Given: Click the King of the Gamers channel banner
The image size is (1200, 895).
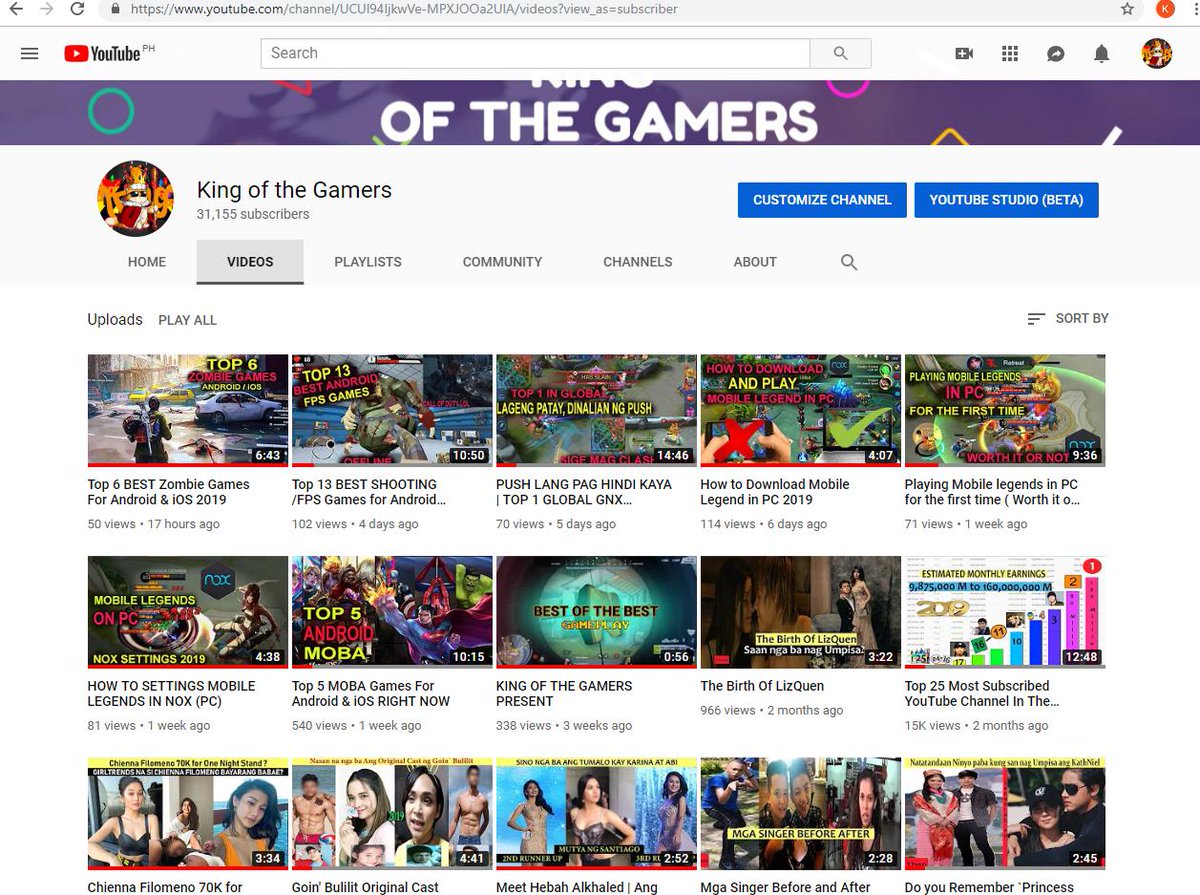Looking at the screenshot, I should pyautogui.click(x=600, y=113).
